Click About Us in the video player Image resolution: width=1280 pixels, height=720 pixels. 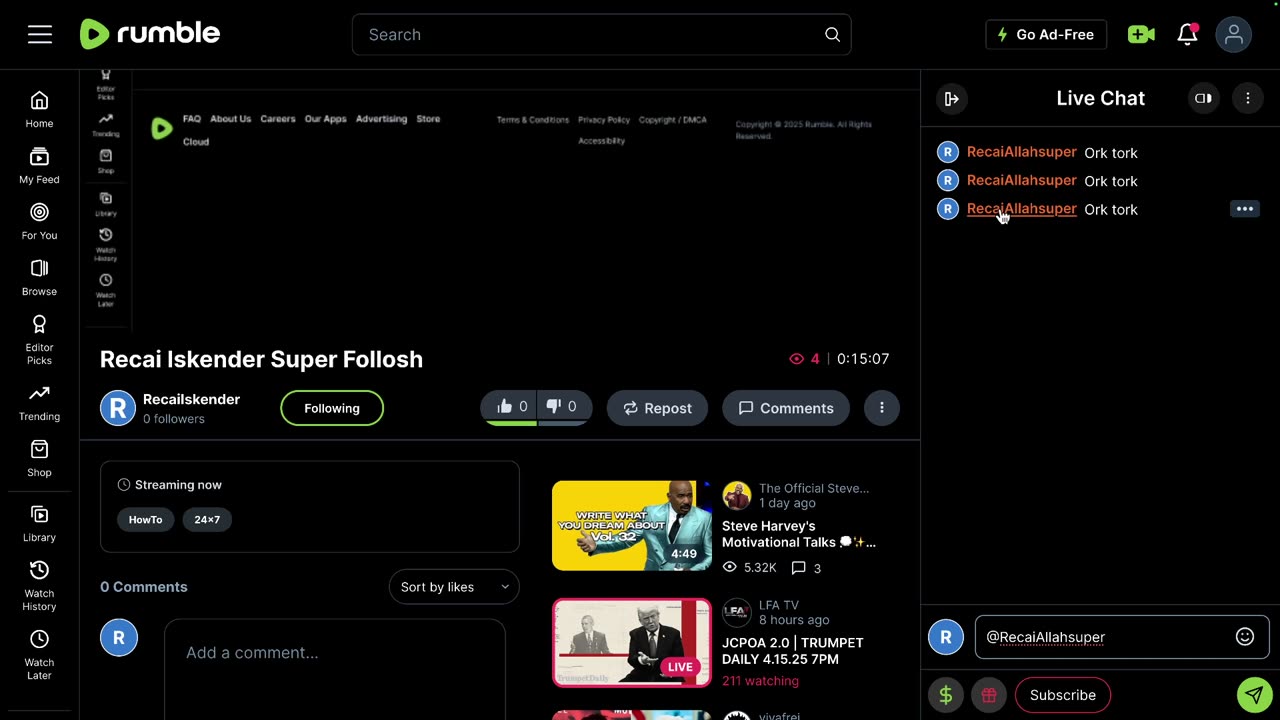tap(231, 119)
